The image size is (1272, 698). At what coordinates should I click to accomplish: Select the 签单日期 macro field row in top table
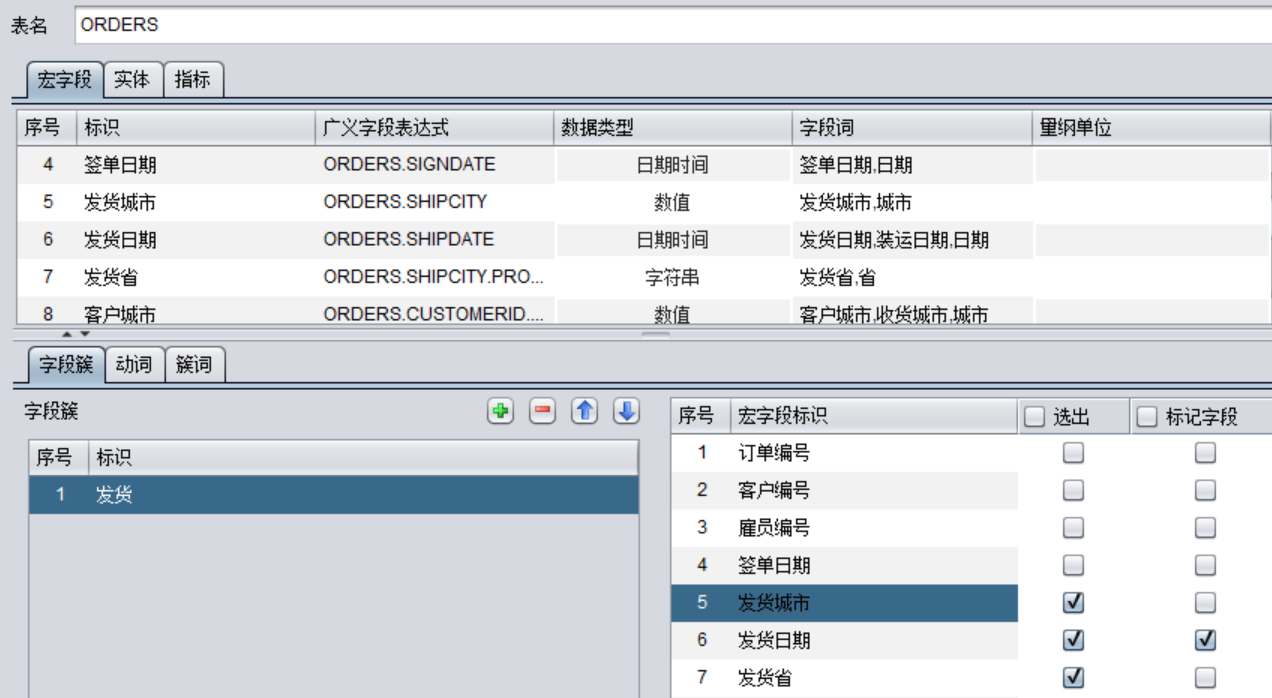(644, 165)
